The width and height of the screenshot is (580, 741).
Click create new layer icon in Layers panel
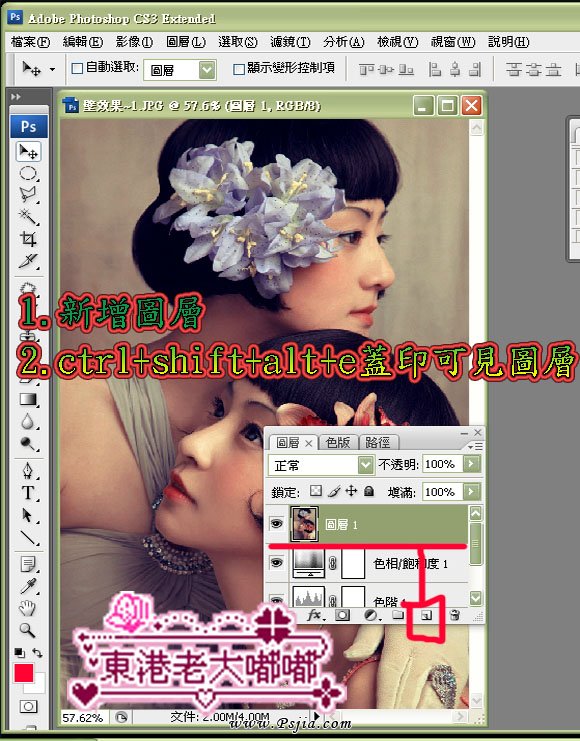[426, 615]
